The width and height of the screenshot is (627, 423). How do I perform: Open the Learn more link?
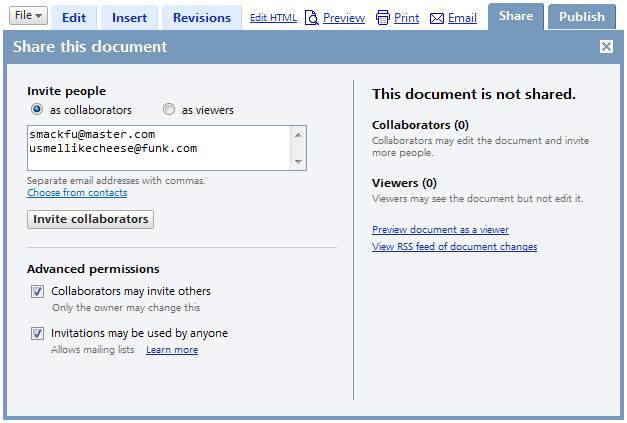point(172,350)
